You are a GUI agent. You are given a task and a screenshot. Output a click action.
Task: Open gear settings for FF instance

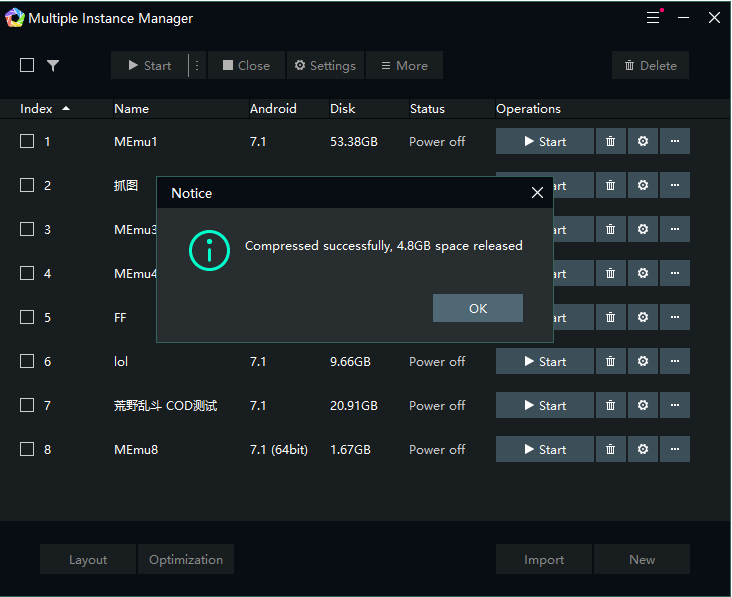(x=642, y=318)
